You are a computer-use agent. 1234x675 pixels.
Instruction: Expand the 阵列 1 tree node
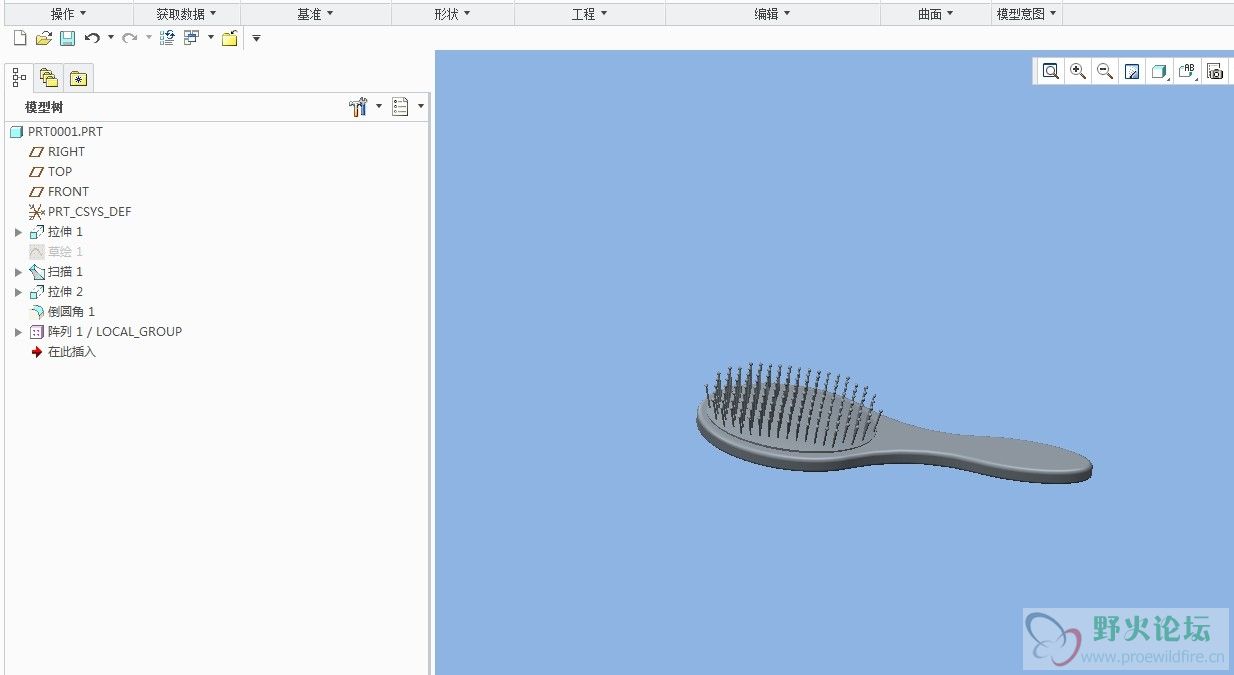[18, 332]
